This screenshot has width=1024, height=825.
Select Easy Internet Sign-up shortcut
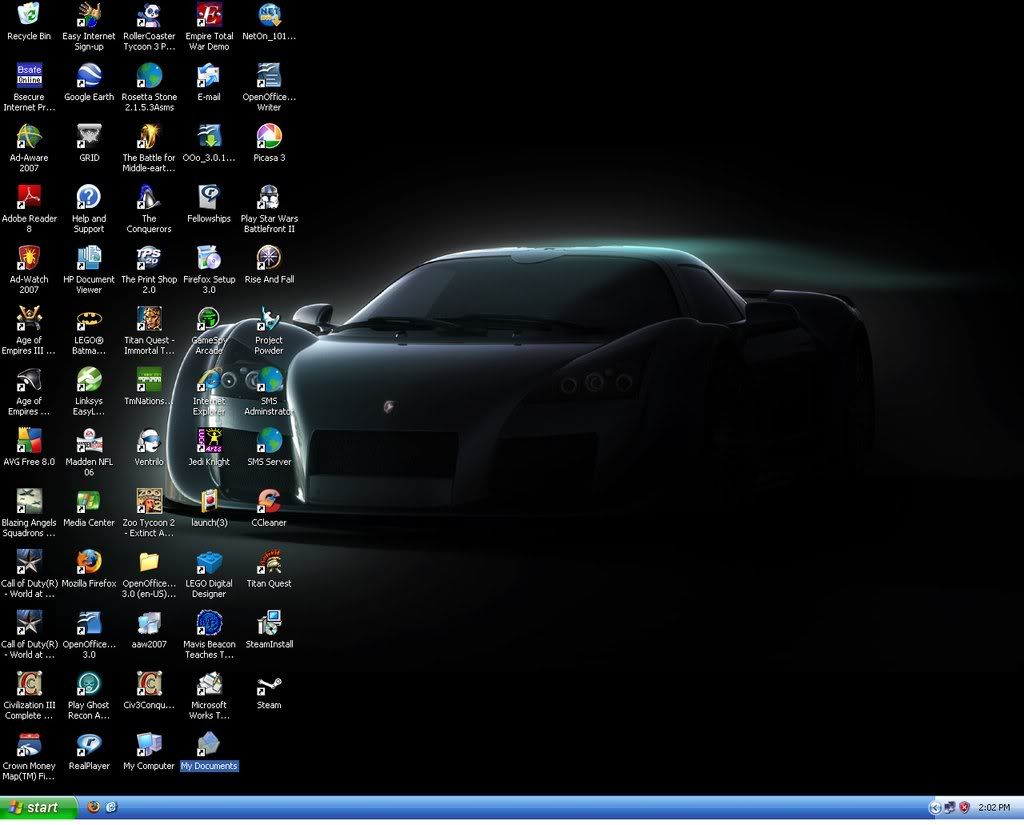pyautogui.click(x=89, y=15)
